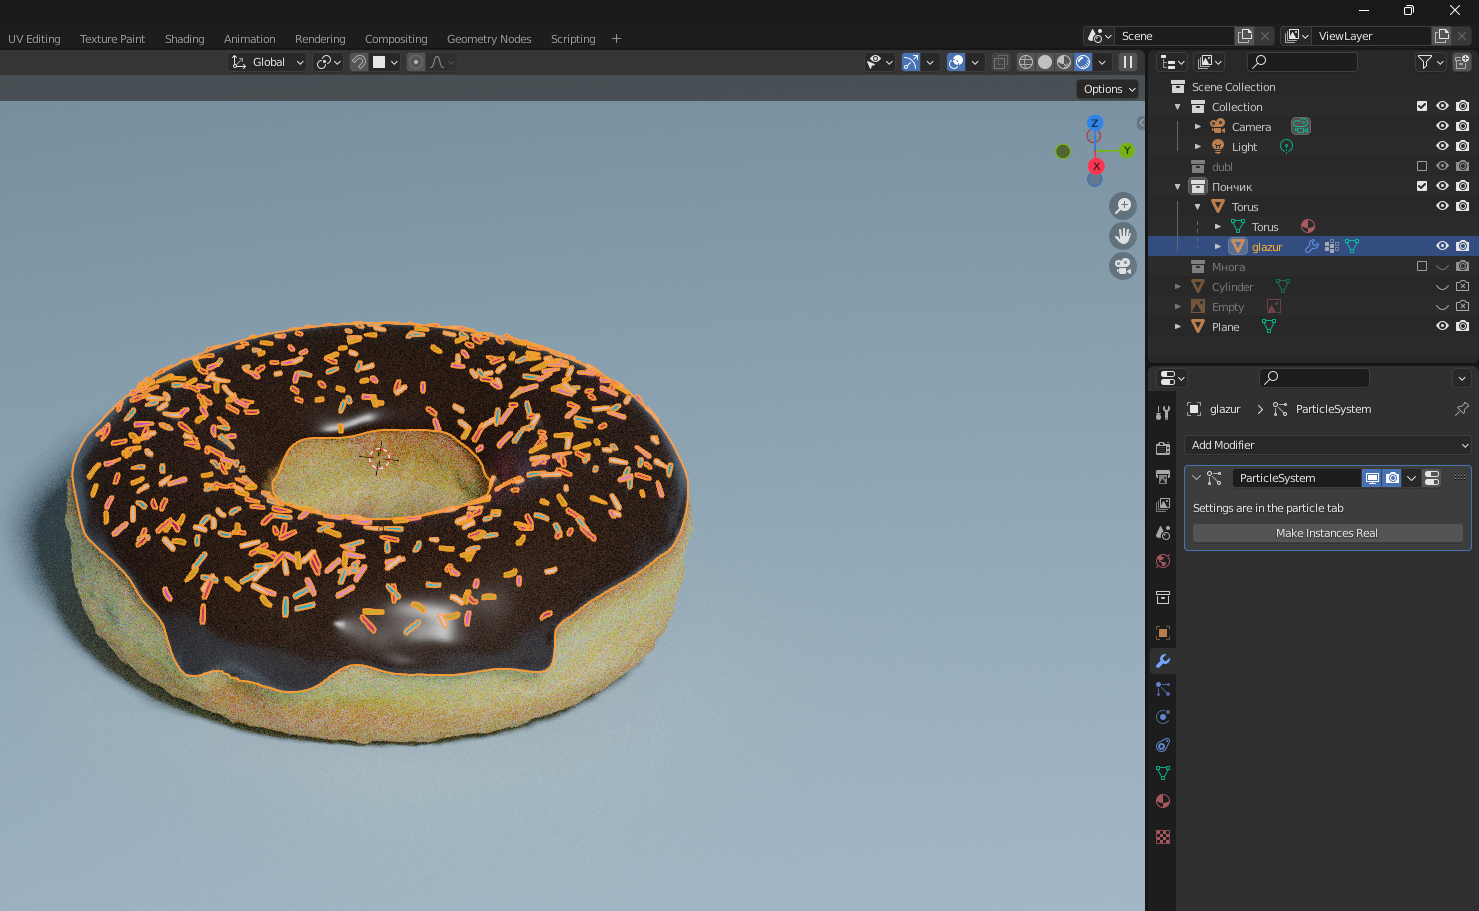The image size is (1479, 911).
Task: Click the zoom viewport magnifier gizmo
Action: [x=1123, y=206]
